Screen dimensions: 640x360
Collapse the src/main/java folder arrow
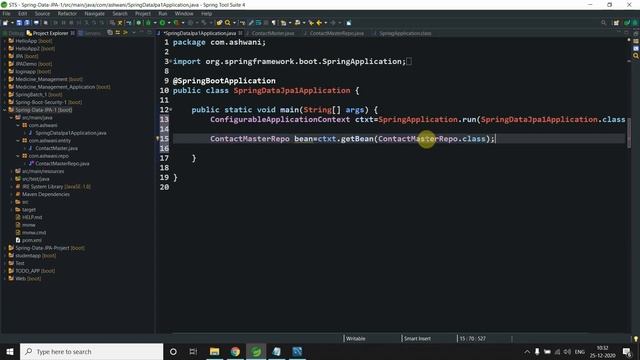pos(11,118)
